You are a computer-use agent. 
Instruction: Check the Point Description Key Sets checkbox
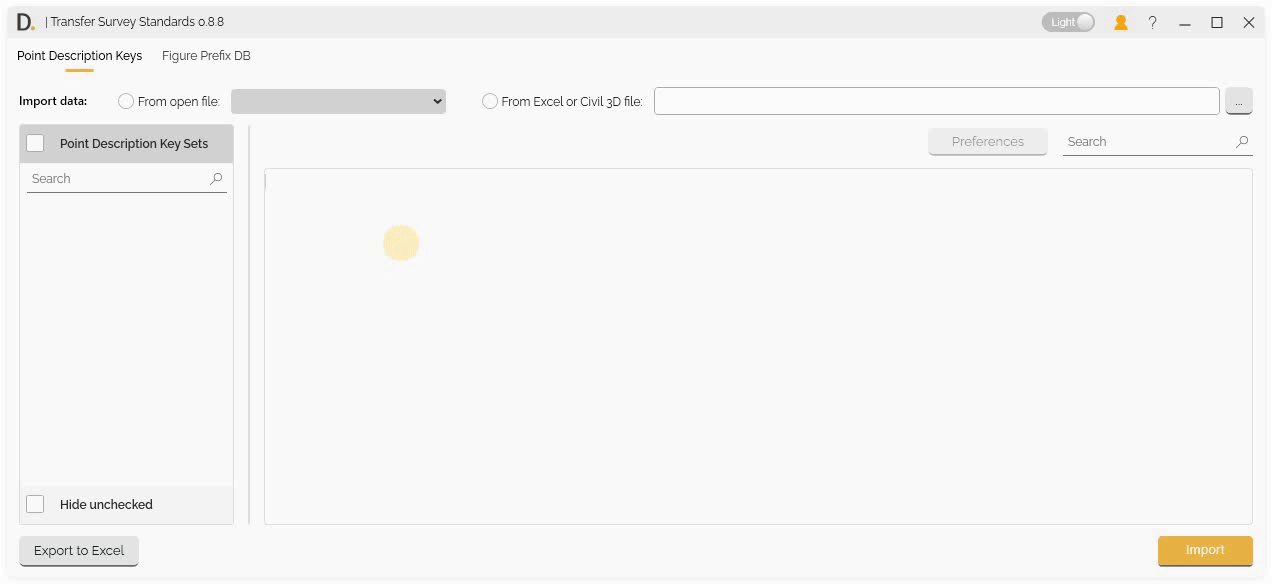[x=35, y=143]
